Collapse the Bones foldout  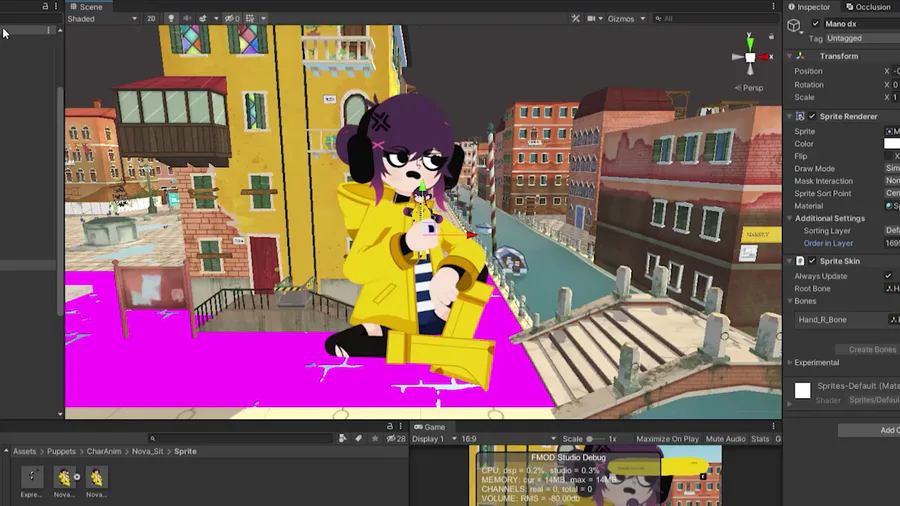pos(789,301)
